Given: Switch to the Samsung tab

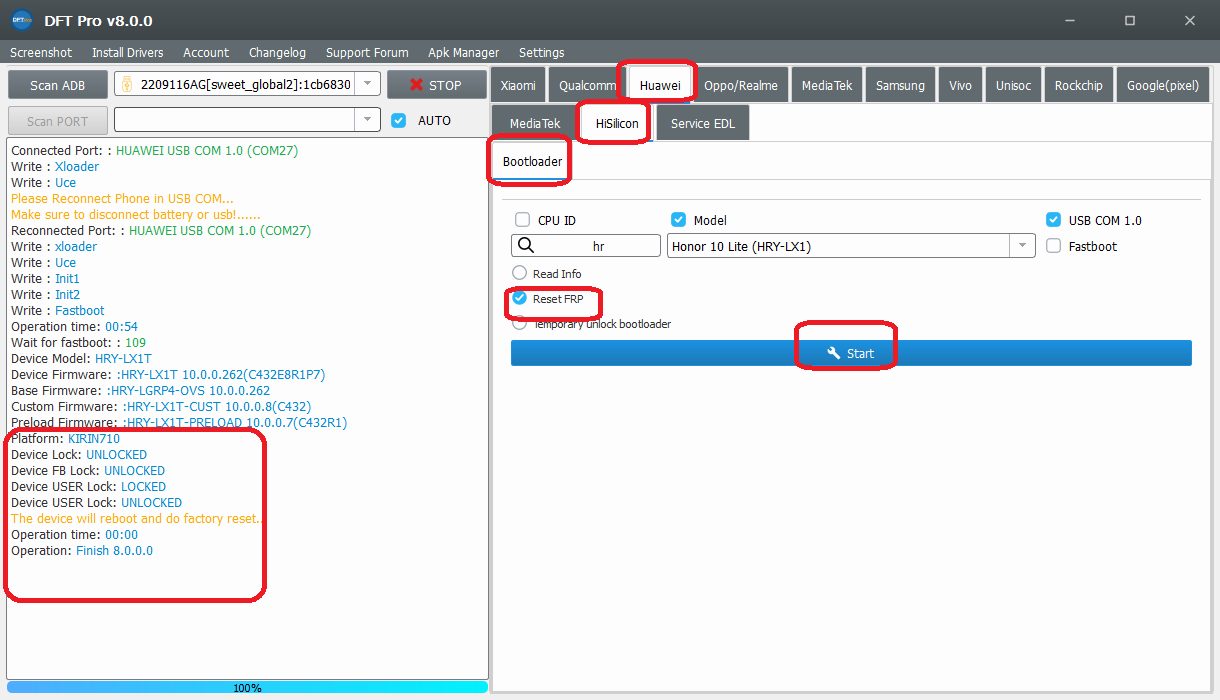Looking at the screenshot, I should pos(900,85).
